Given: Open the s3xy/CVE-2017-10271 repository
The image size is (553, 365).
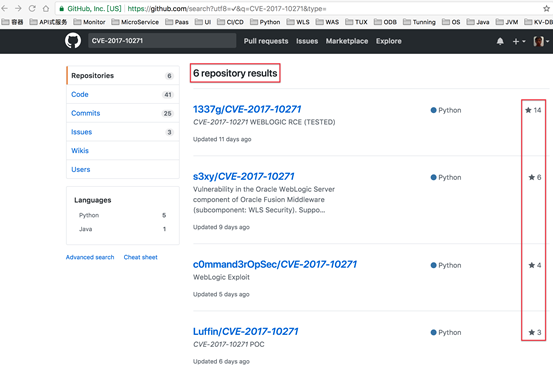Looking at the screenshot, I should point(243,176).
